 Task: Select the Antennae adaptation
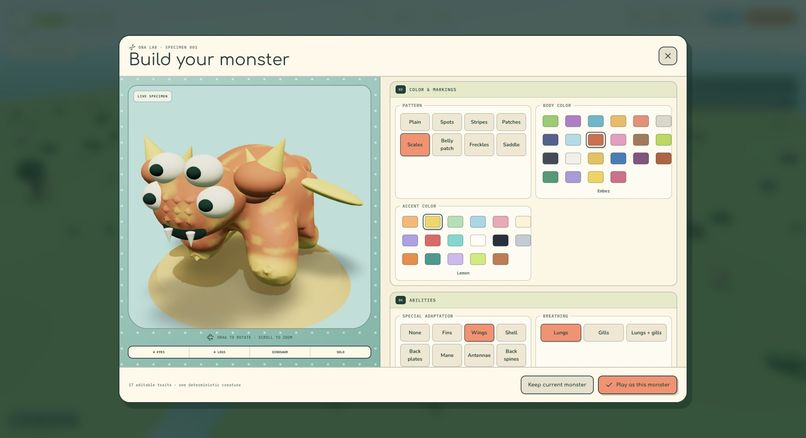click(x=479, y=355)
